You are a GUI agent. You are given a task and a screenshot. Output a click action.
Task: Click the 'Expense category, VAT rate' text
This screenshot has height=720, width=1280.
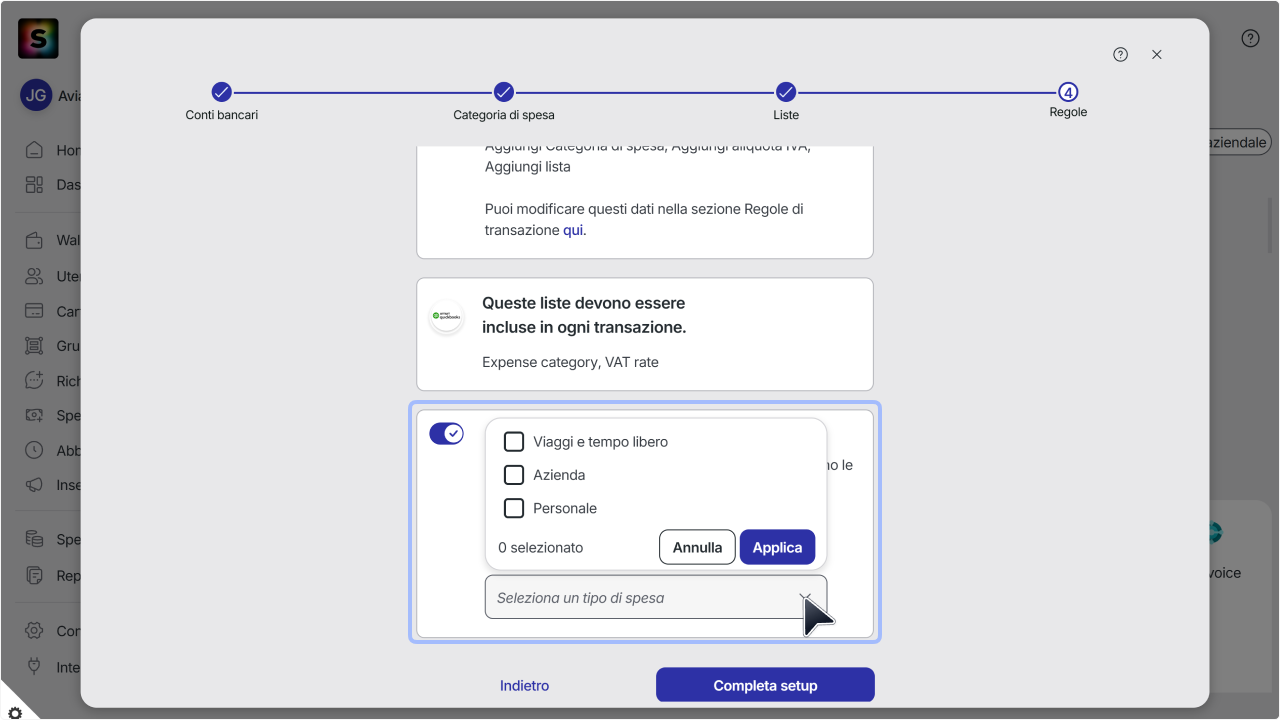[x=570, y=362]
